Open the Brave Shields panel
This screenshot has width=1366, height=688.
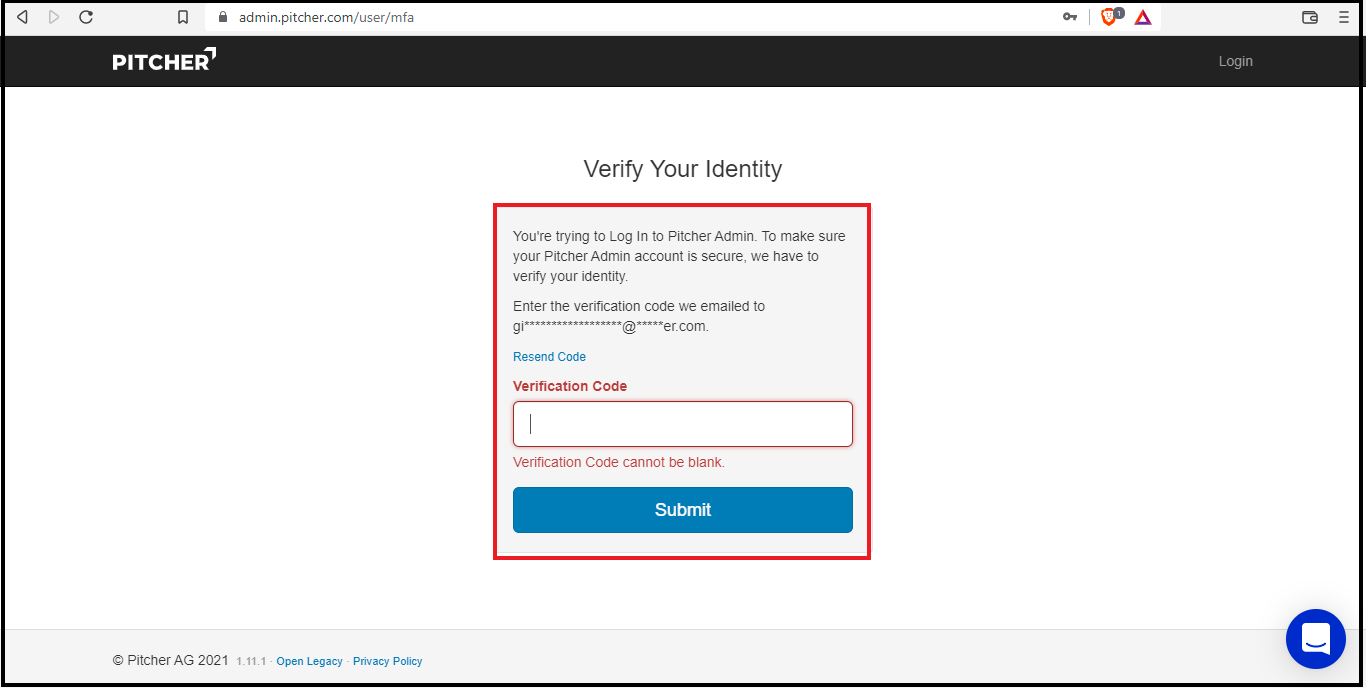(x=1109, y=17)
